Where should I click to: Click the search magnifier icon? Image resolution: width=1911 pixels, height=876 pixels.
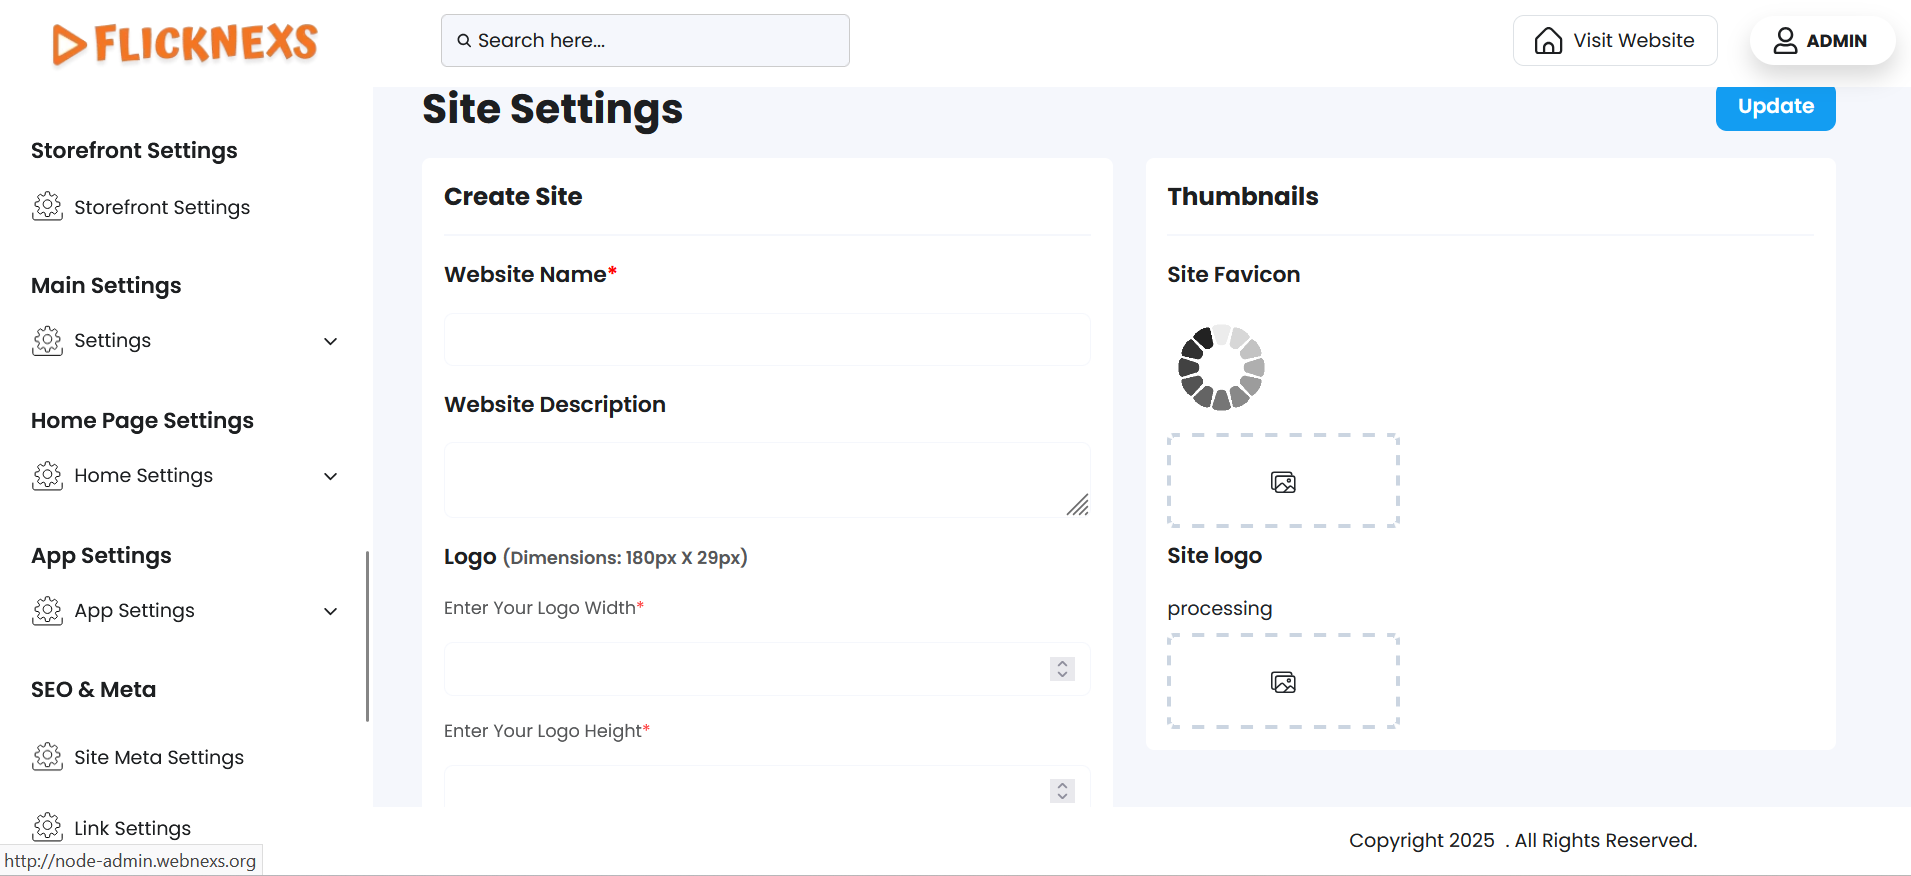pyautogui.click(x=464, y=41)
